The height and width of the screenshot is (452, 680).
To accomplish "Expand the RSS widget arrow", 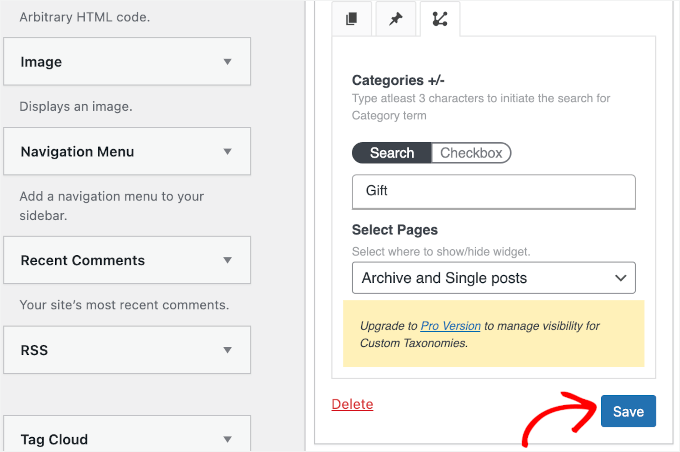I will point(227,350).
